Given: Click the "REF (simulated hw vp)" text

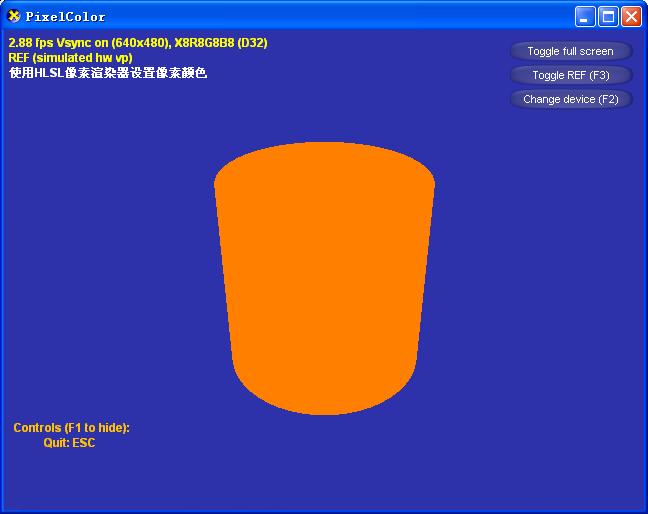Looking at the screenshot, I should pyautogui.click(x=71, y=57).
